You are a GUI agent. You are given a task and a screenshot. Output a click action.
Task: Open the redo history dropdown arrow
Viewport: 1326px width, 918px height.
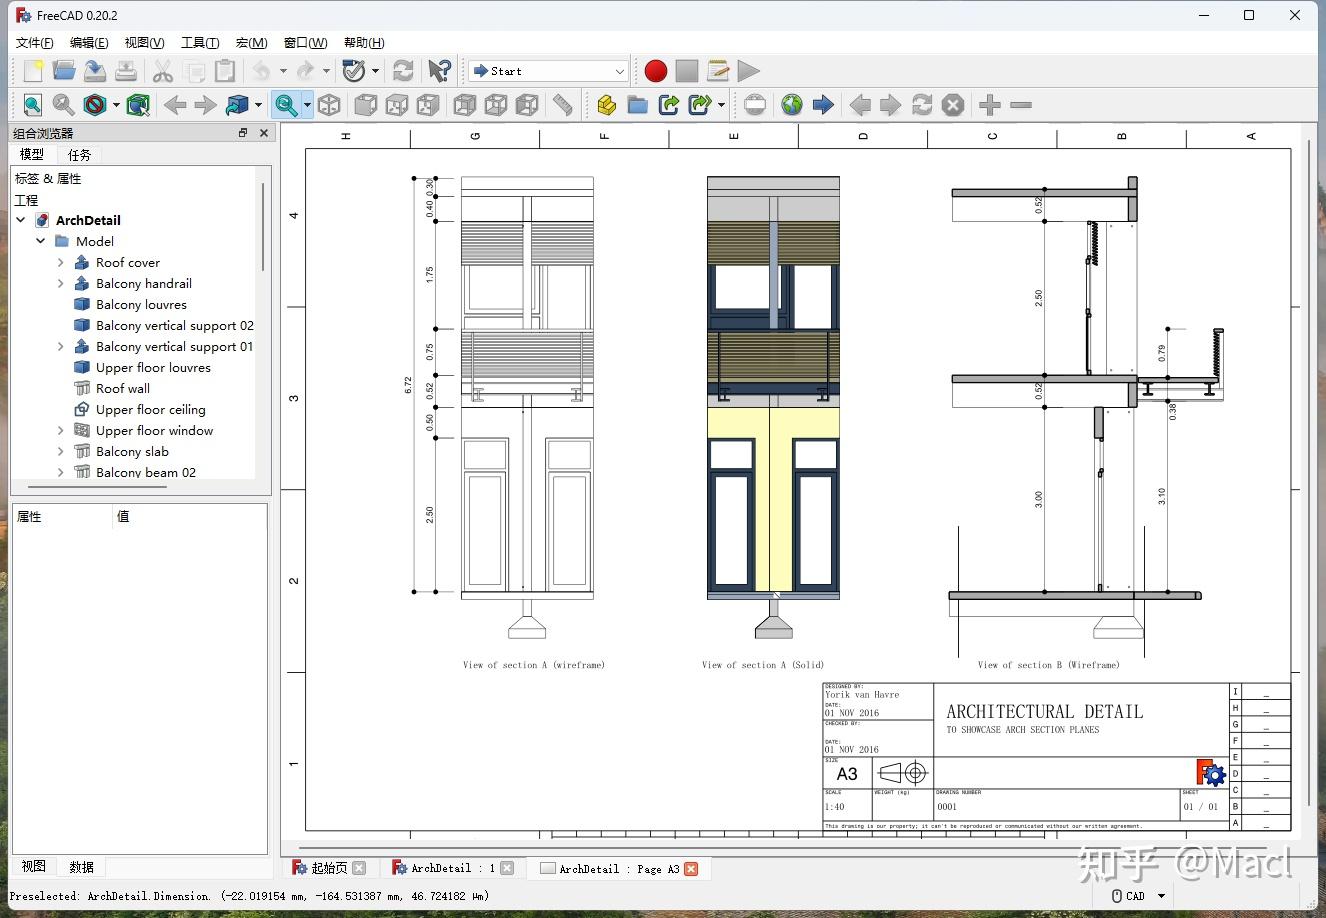click(x=326, y=71)
